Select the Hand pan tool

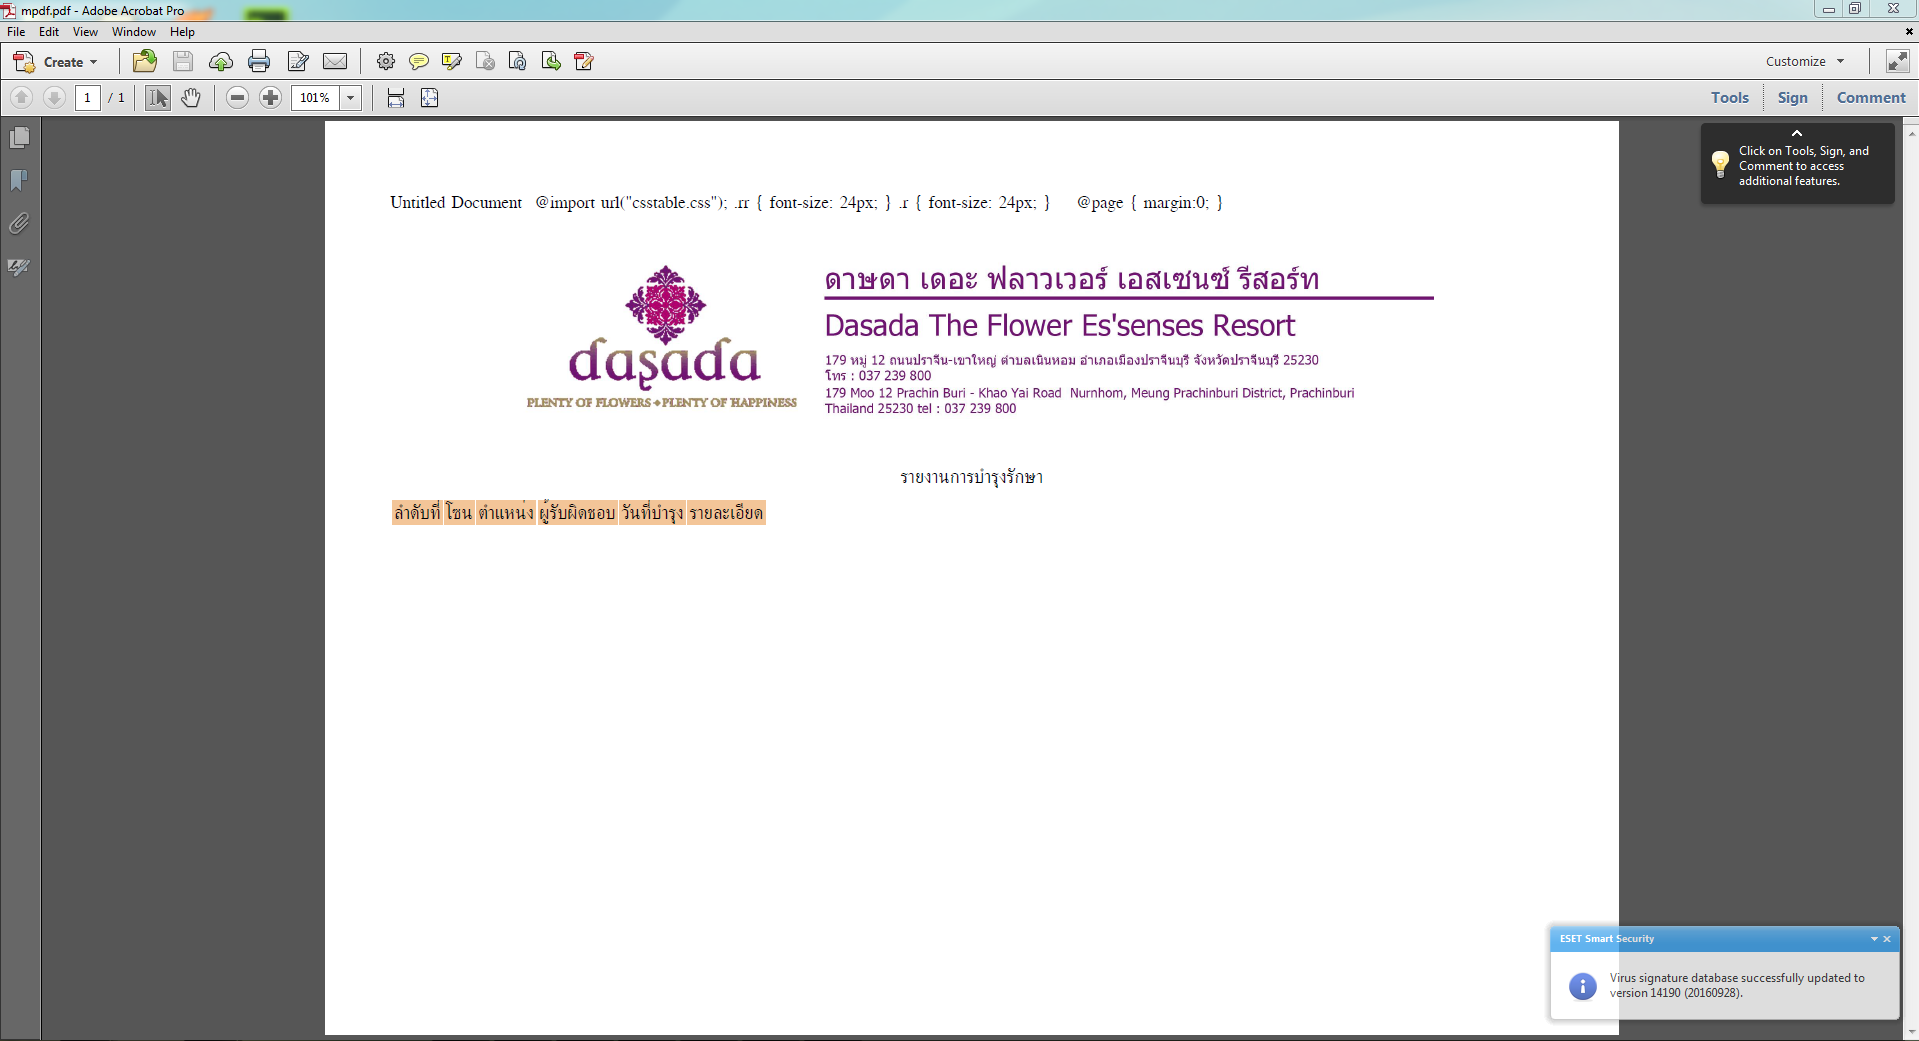tap(191, 98)
